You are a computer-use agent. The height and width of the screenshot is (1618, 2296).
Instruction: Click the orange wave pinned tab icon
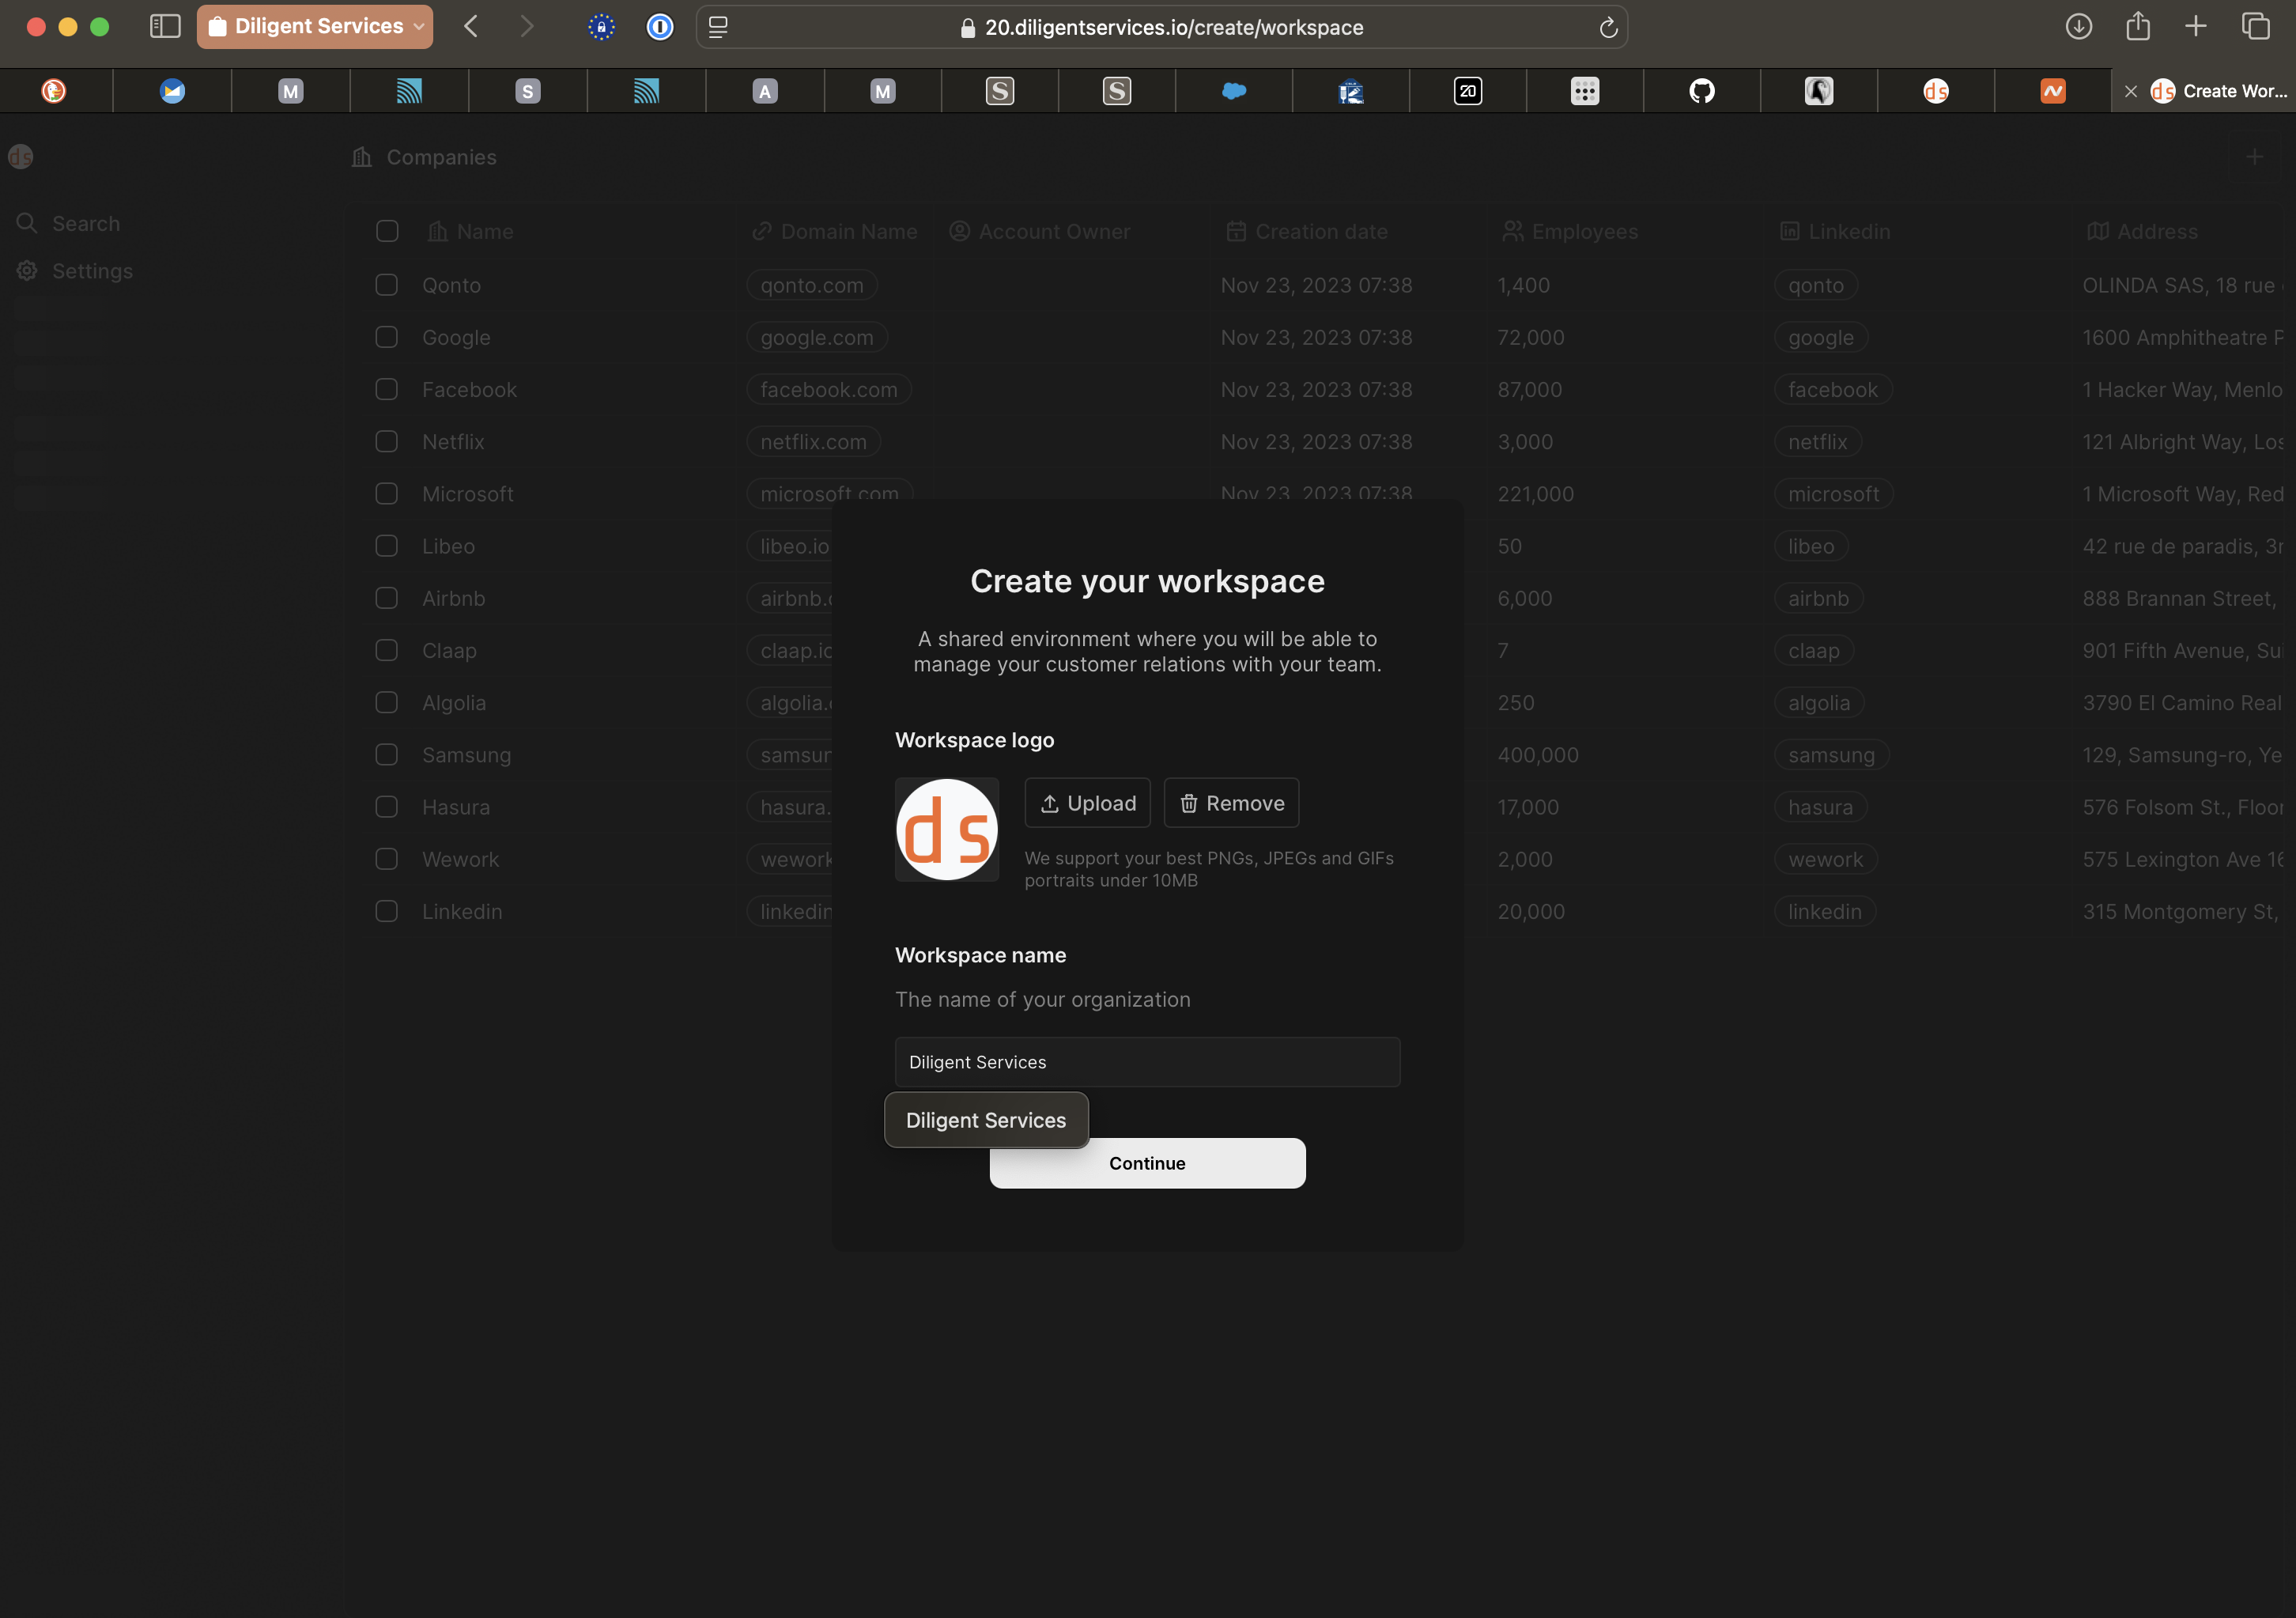(x=2053, y=91)
